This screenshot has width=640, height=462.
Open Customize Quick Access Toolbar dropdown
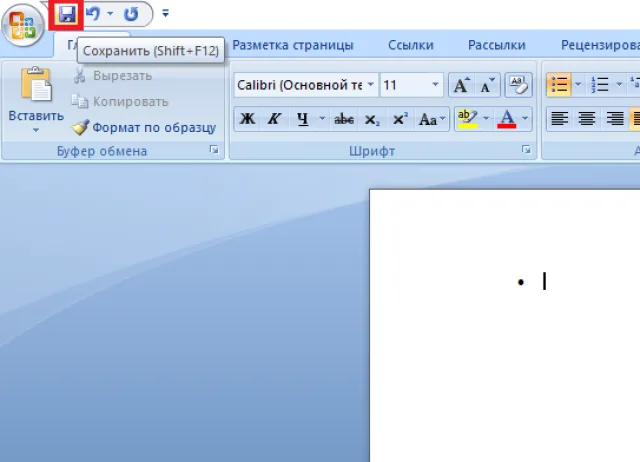point(165,13)
